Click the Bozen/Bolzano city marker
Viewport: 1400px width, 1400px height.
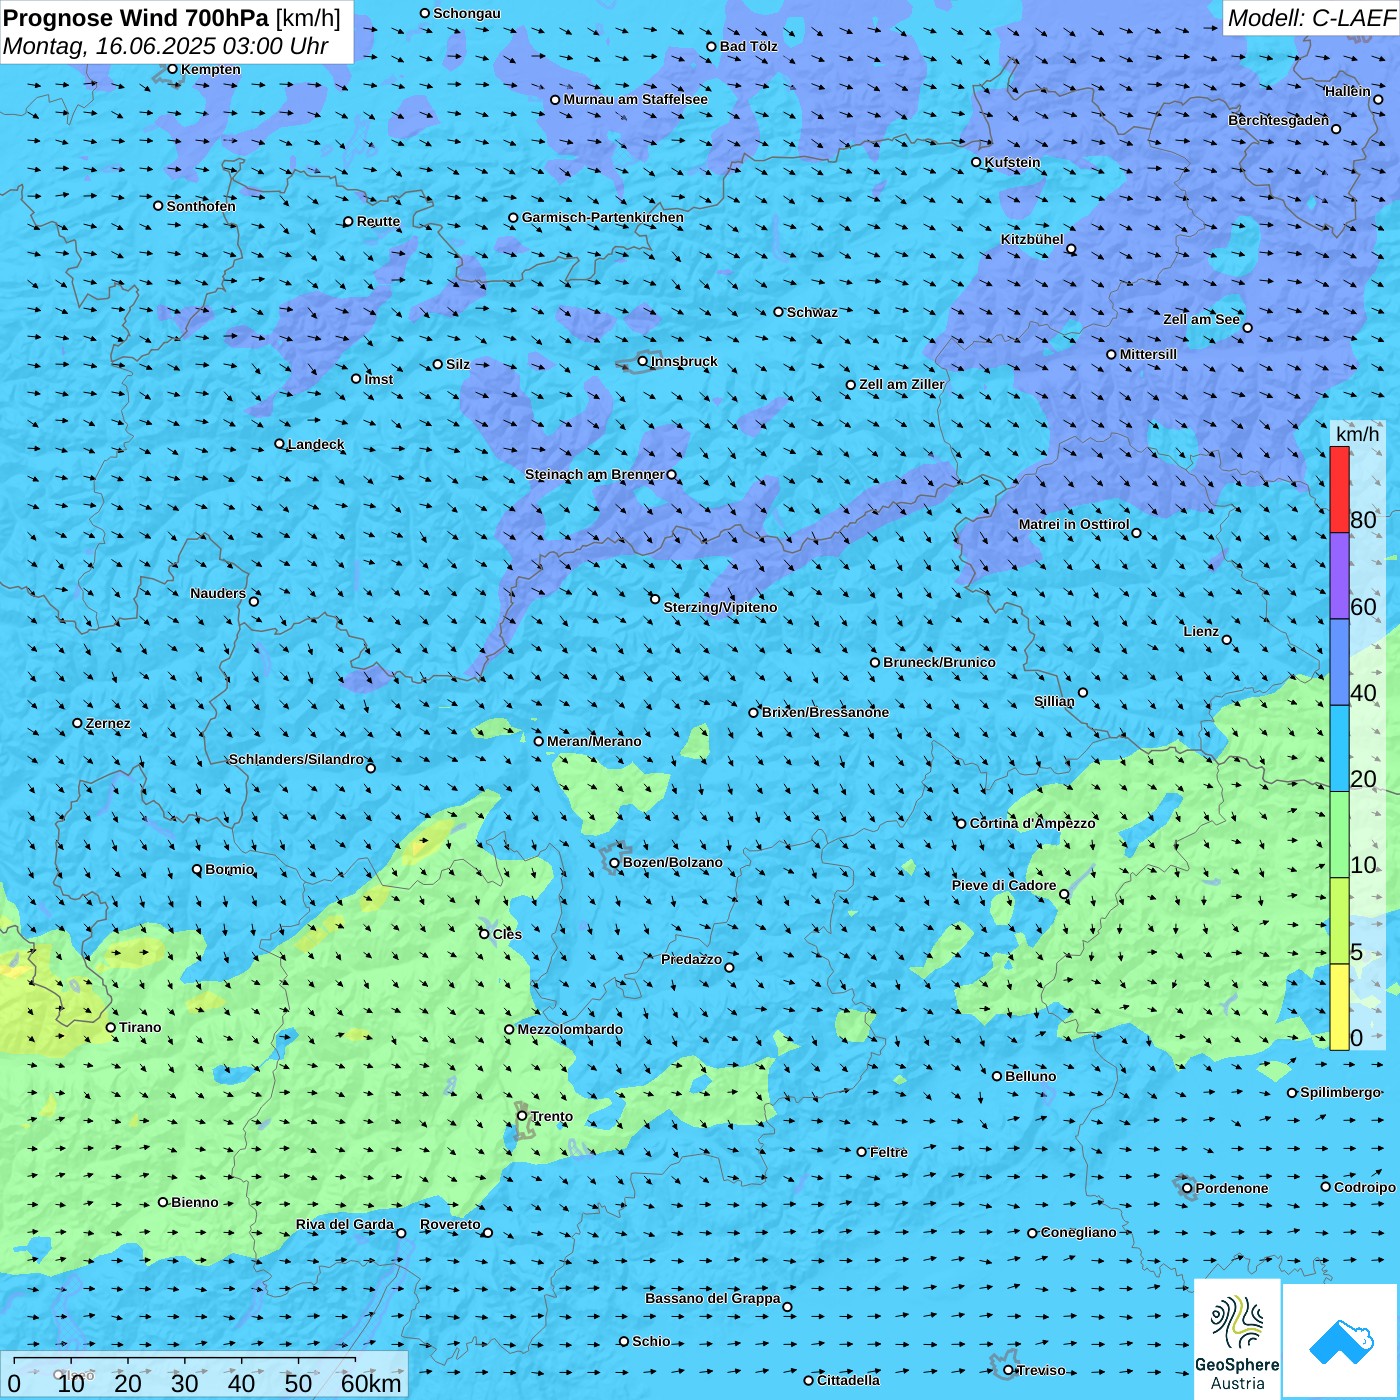coord(615,862)
